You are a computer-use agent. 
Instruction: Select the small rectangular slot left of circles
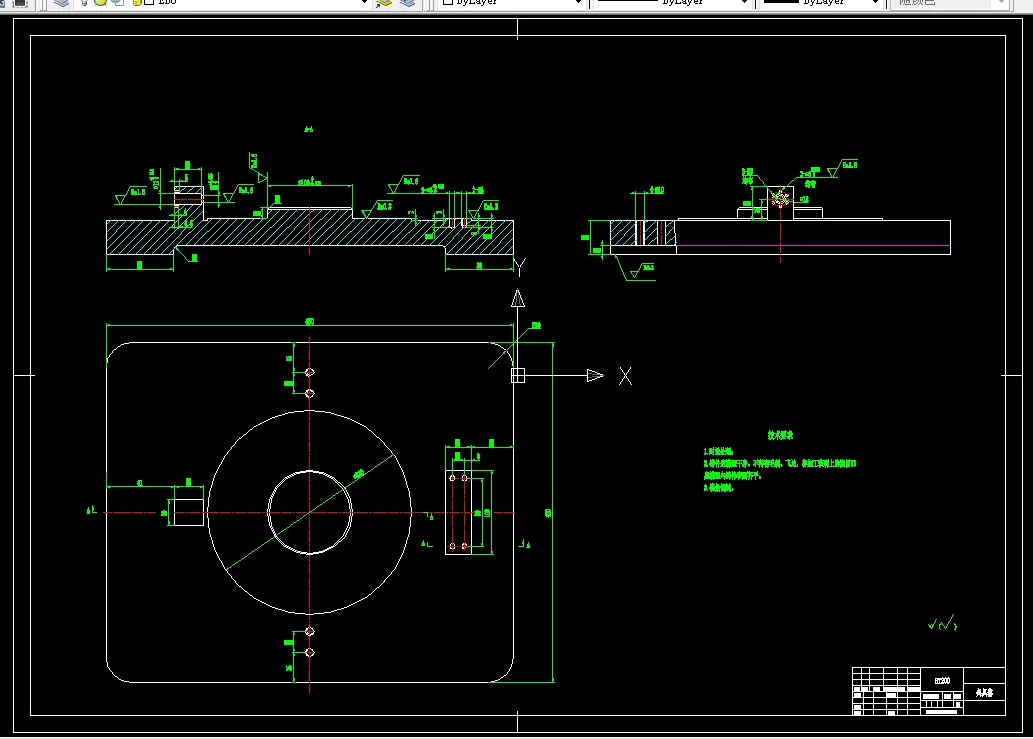(x=188, y=512)
